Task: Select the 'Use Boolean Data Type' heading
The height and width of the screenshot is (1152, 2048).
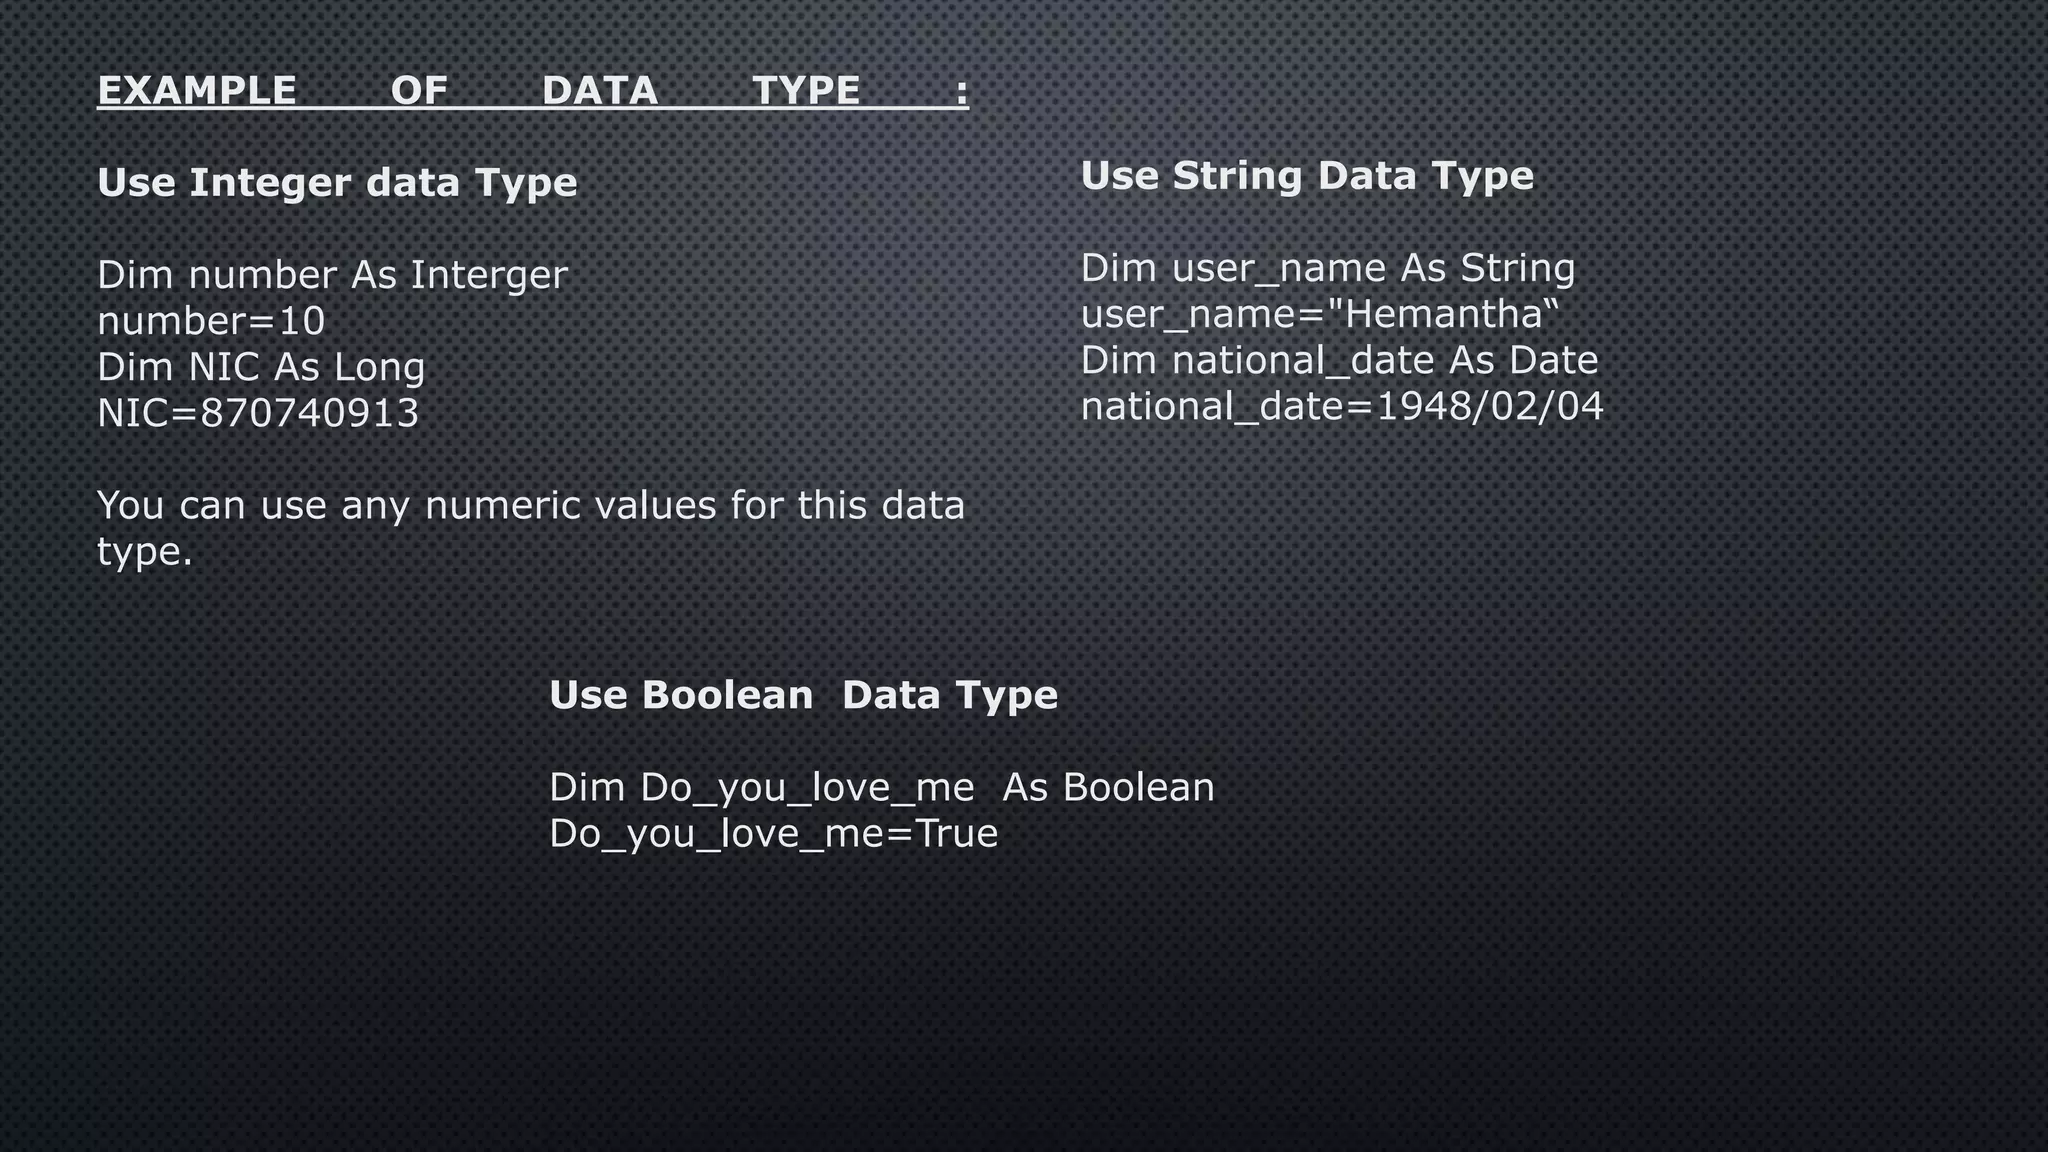Action: (x=803, y=695)
